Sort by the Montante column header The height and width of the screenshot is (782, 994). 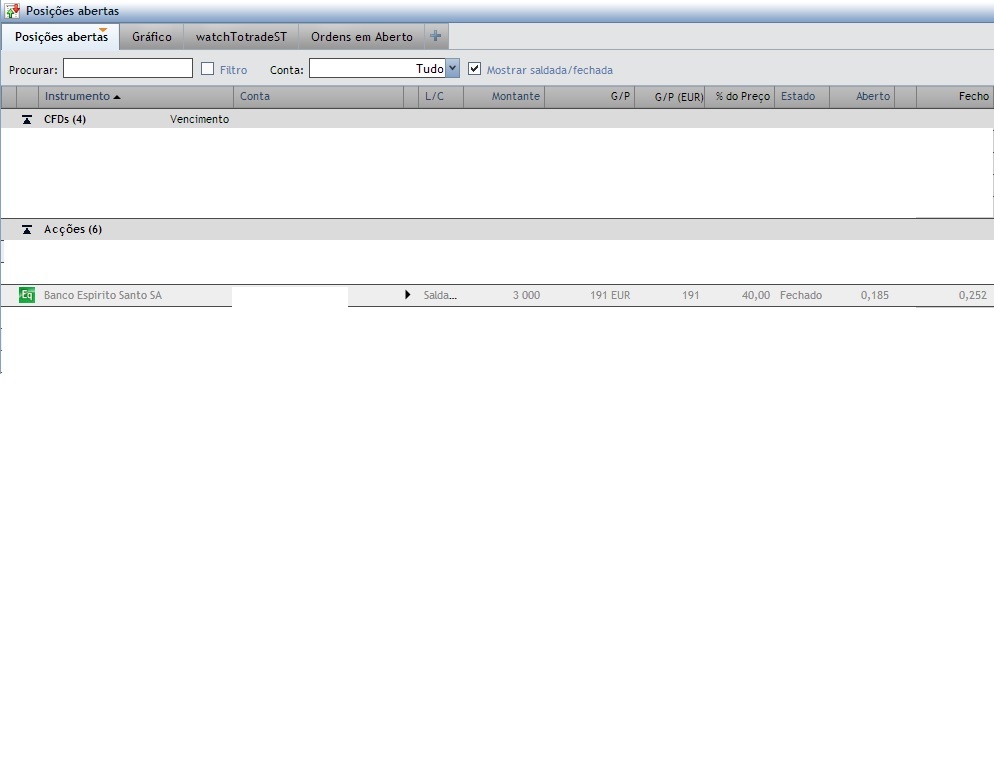(x=504, y=96)
